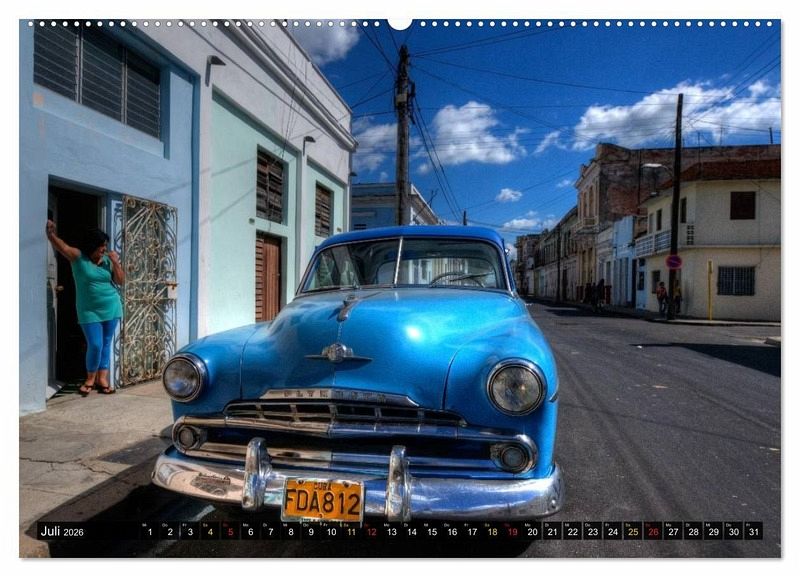Click the Plymouth hood emblem on the car
The height and width of the screenshot is (577, 800).
tap(337, 353)
